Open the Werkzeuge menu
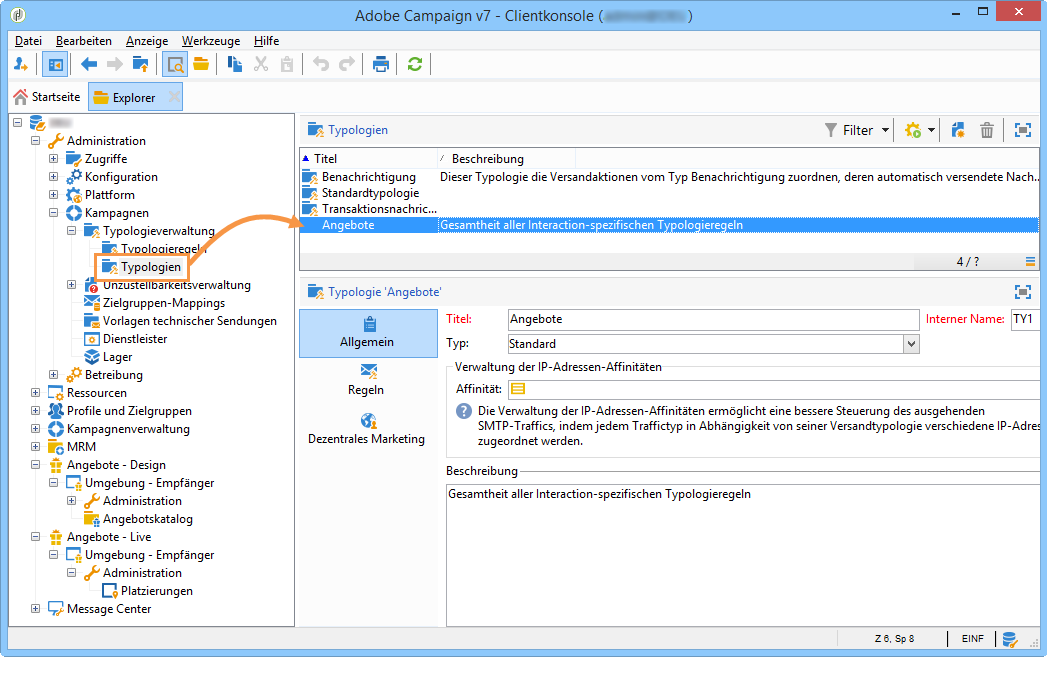The image size is (1047, 682). tap(211, 41)
